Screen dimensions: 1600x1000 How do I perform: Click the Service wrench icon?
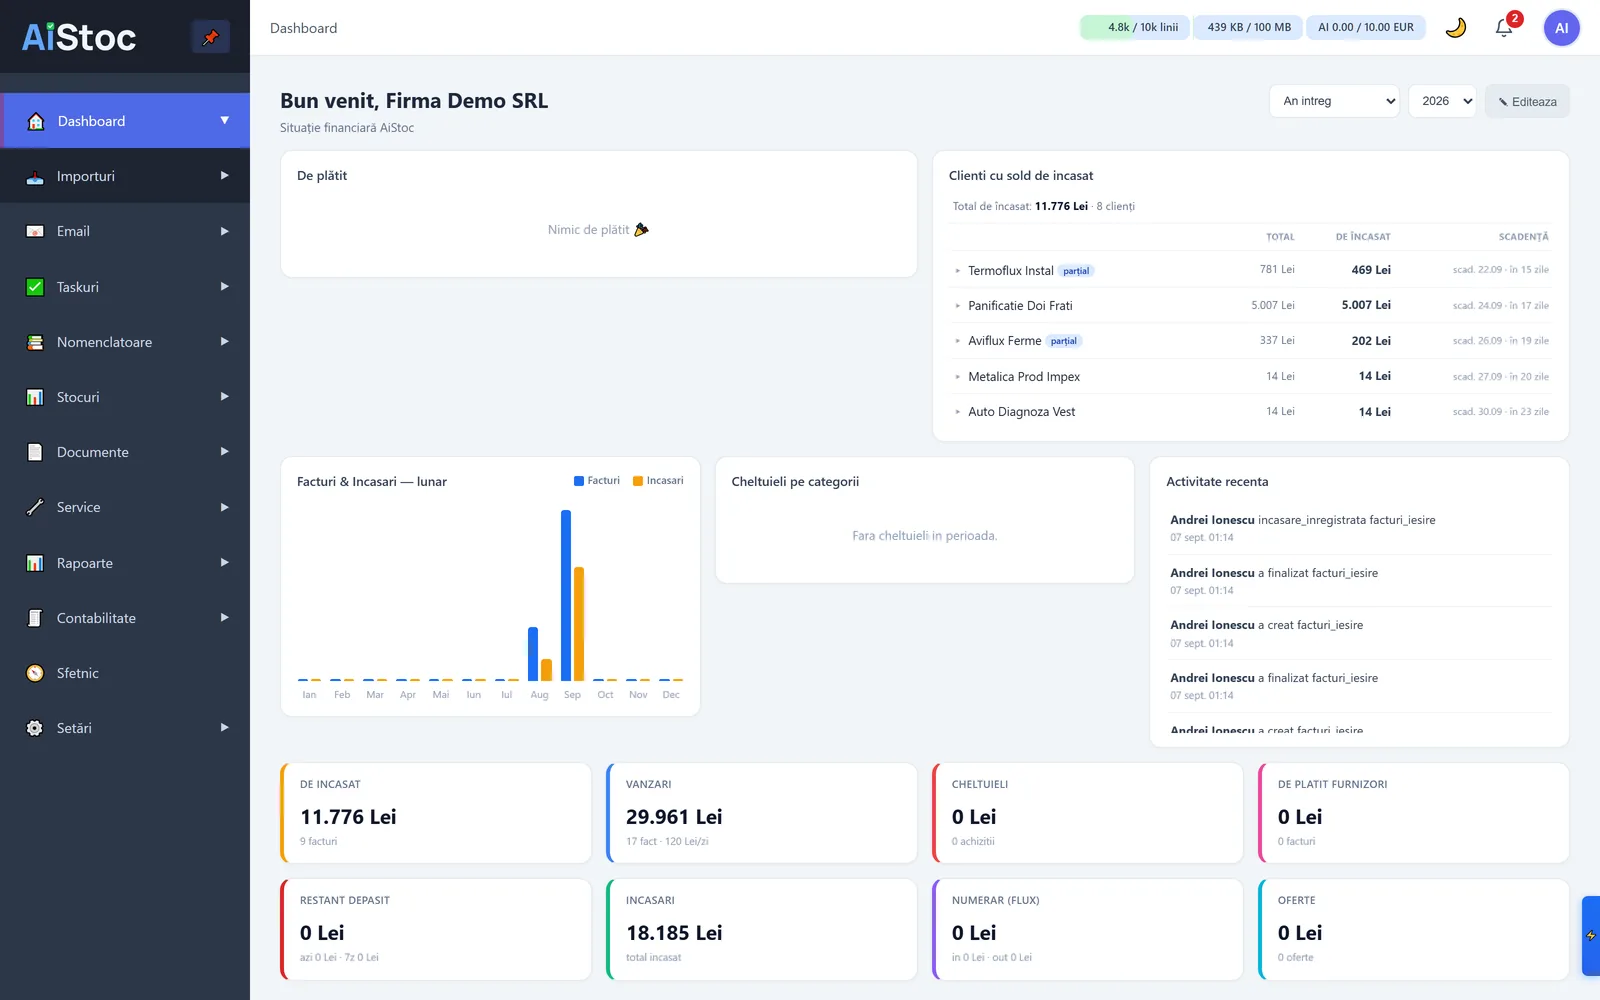[x=35, y=507]
